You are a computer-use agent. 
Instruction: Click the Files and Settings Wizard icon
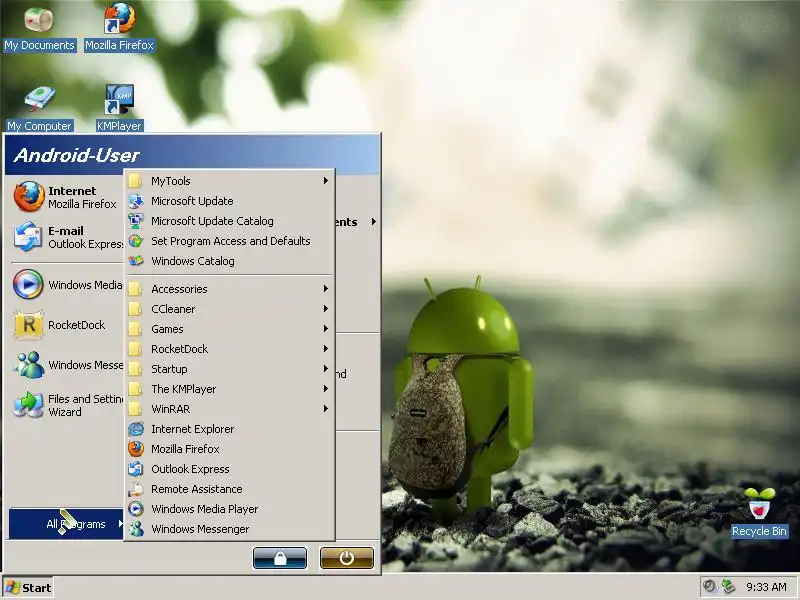point(29,405)
